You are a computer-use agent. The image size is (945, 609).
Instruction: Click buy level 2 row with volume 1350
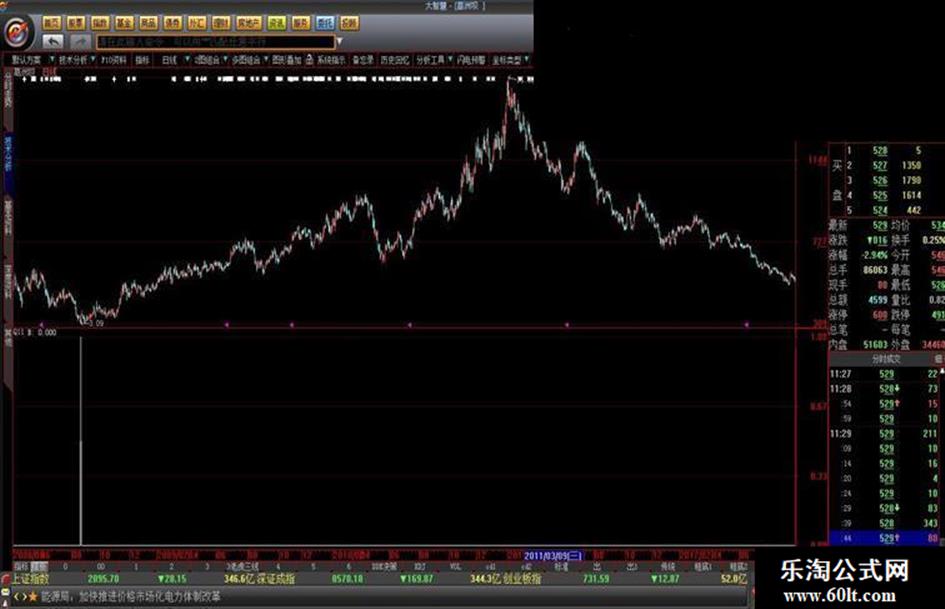click(x=887, y=165)
